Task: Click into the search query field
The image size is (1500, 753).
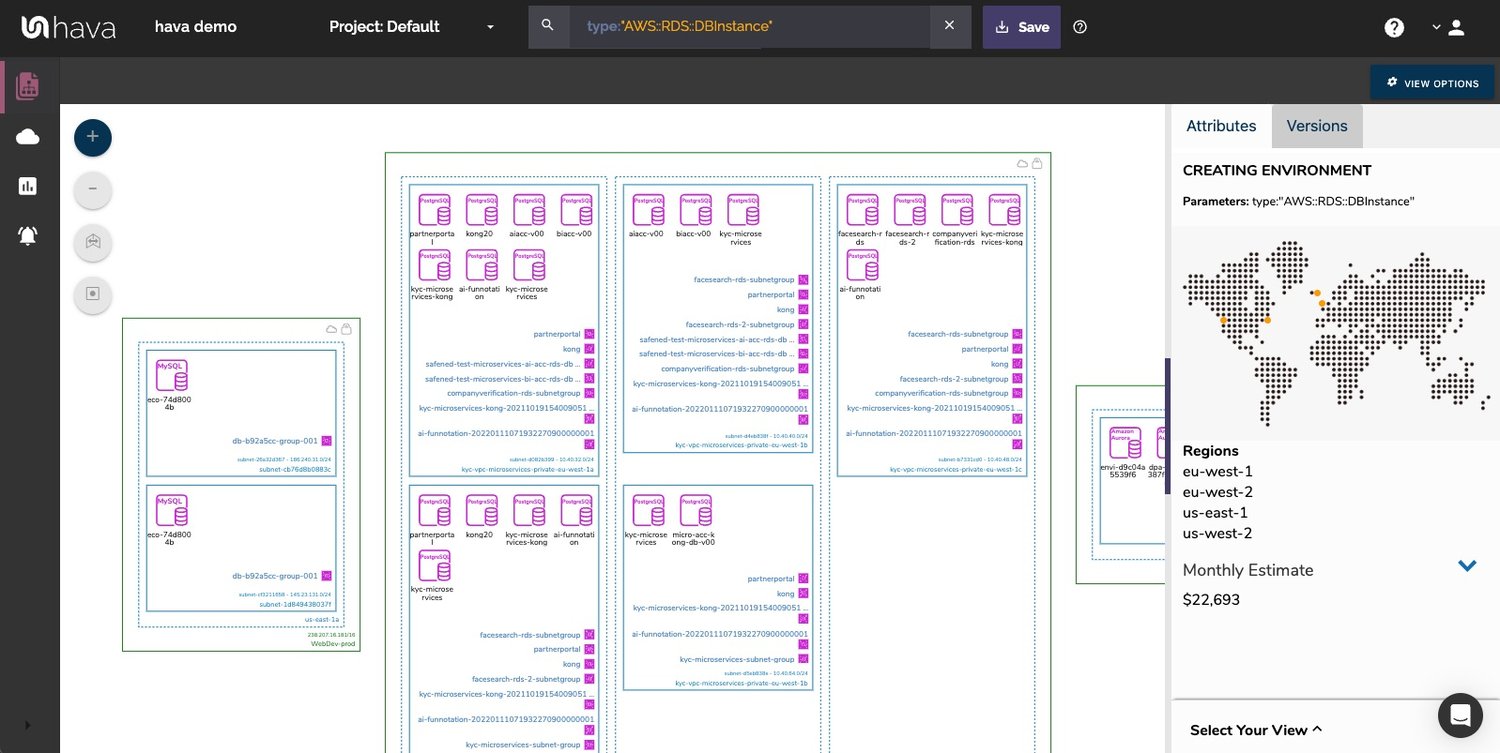Action: click(750, 26)
